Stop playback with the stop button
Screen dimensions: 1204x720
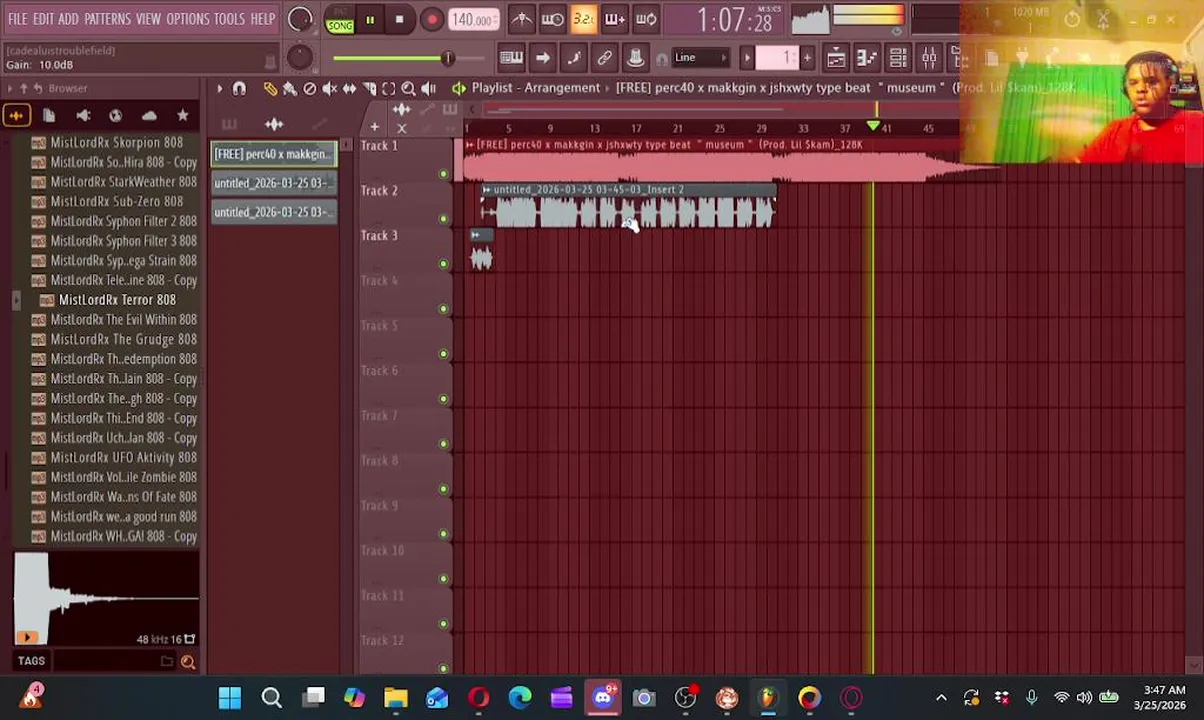[400, 19]
